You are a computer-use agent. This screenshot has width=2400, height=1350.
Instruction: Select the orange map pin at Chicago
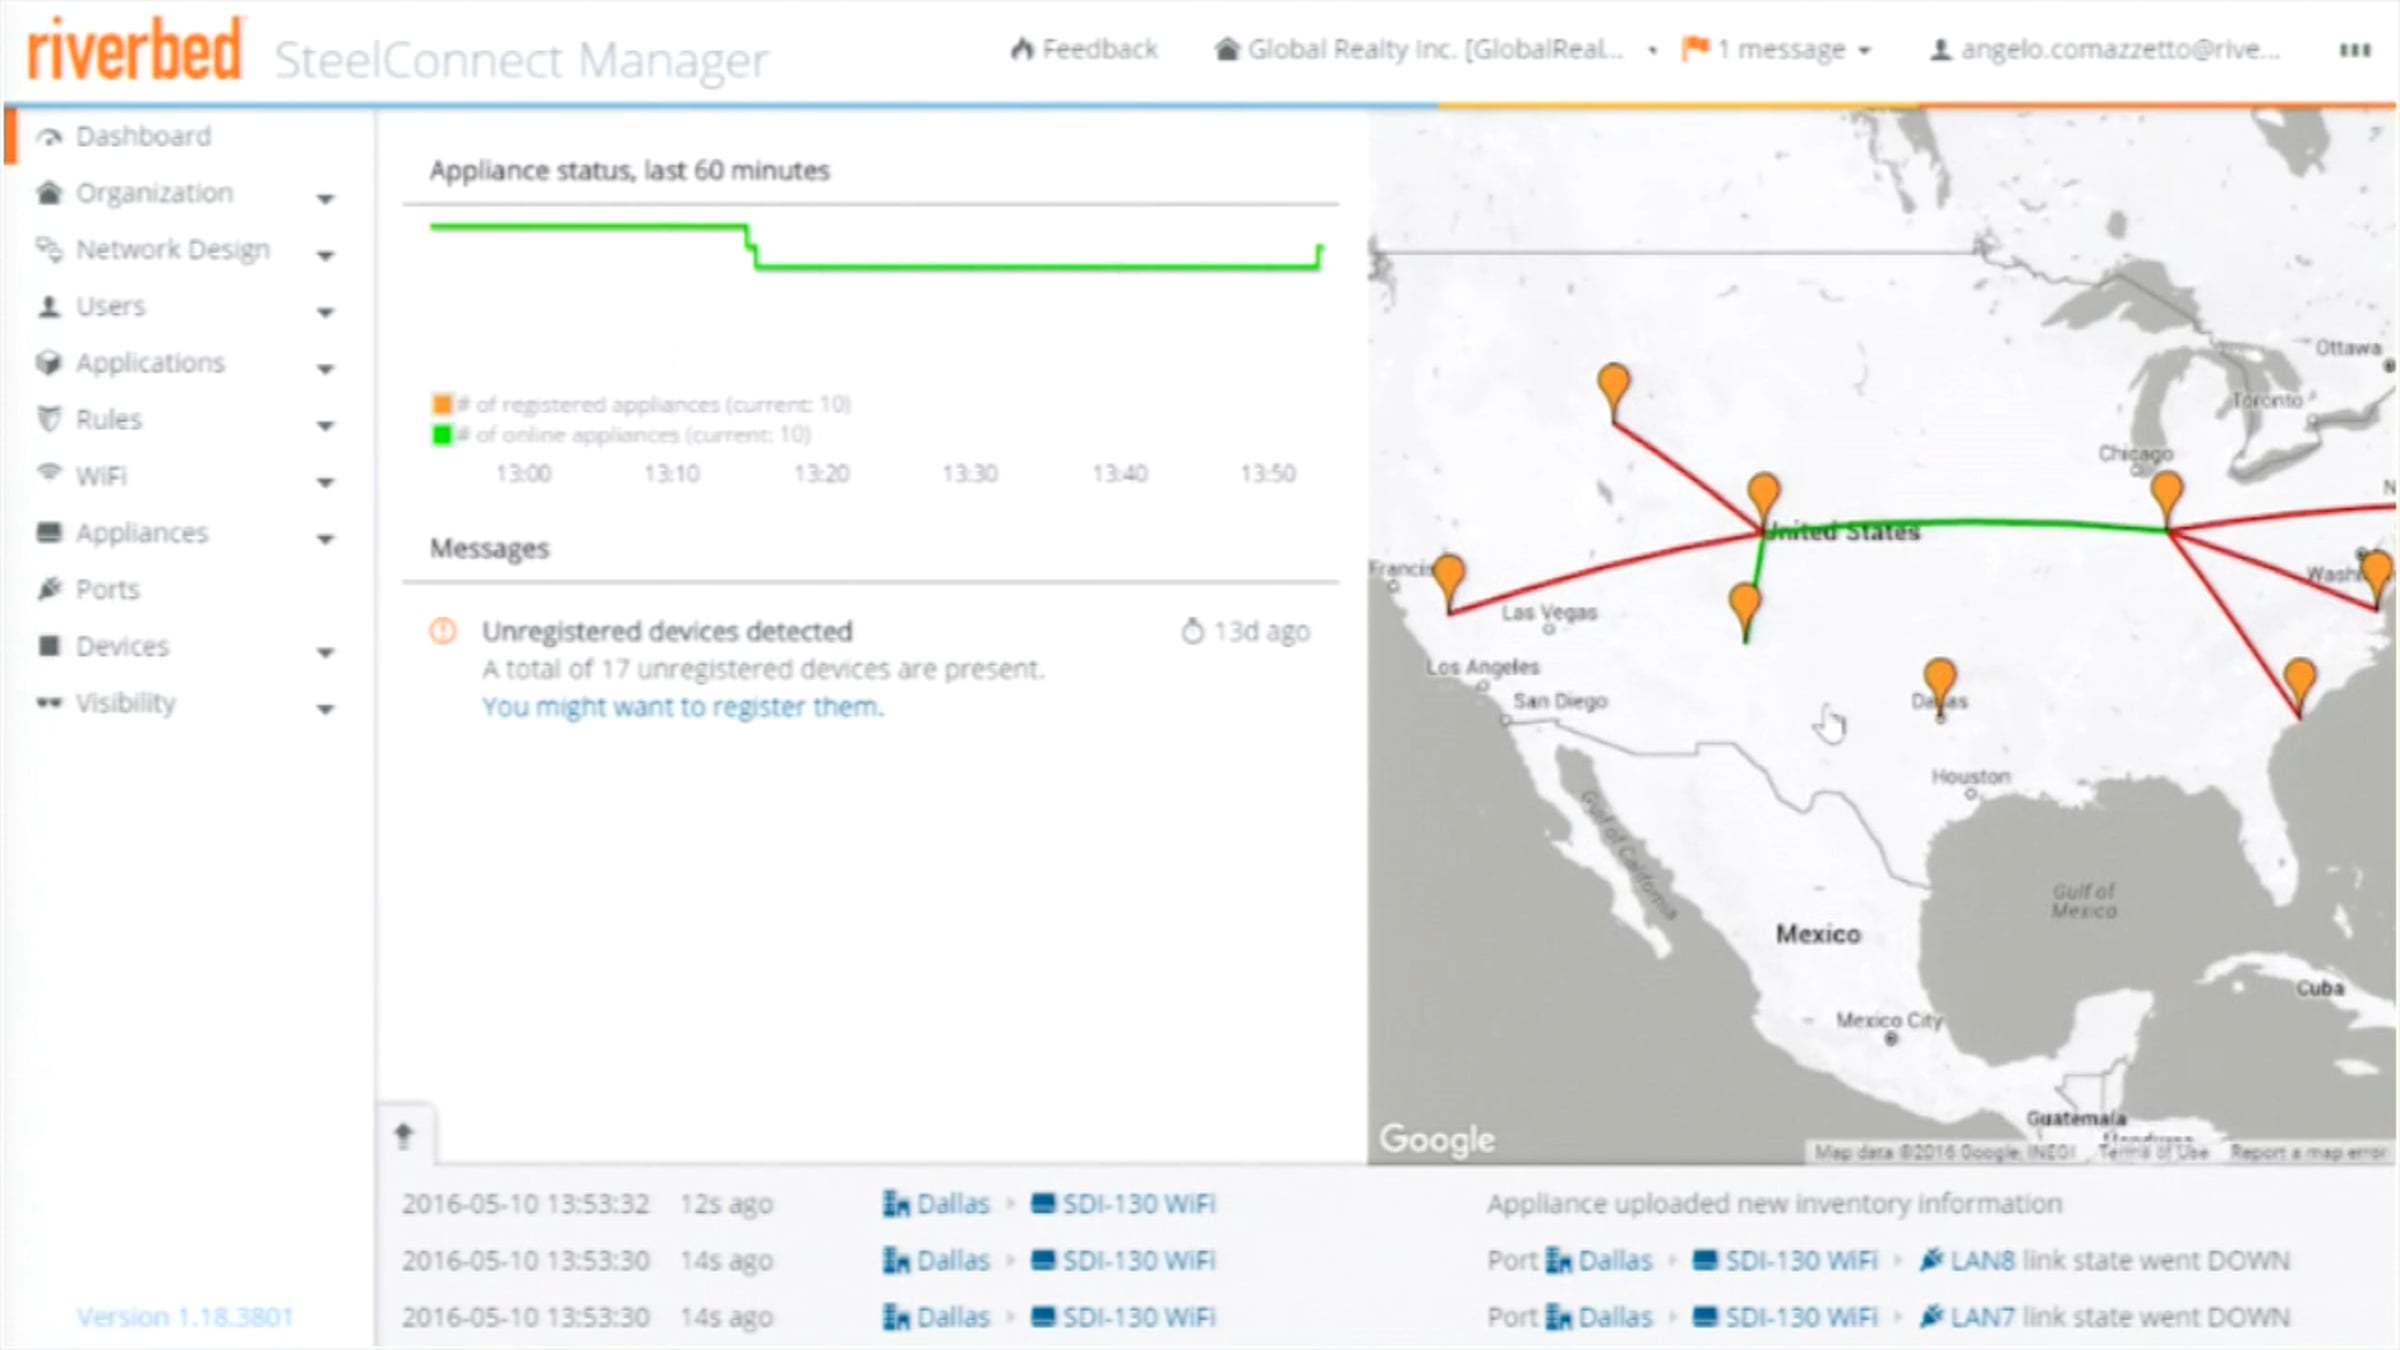click(2166, 499)
